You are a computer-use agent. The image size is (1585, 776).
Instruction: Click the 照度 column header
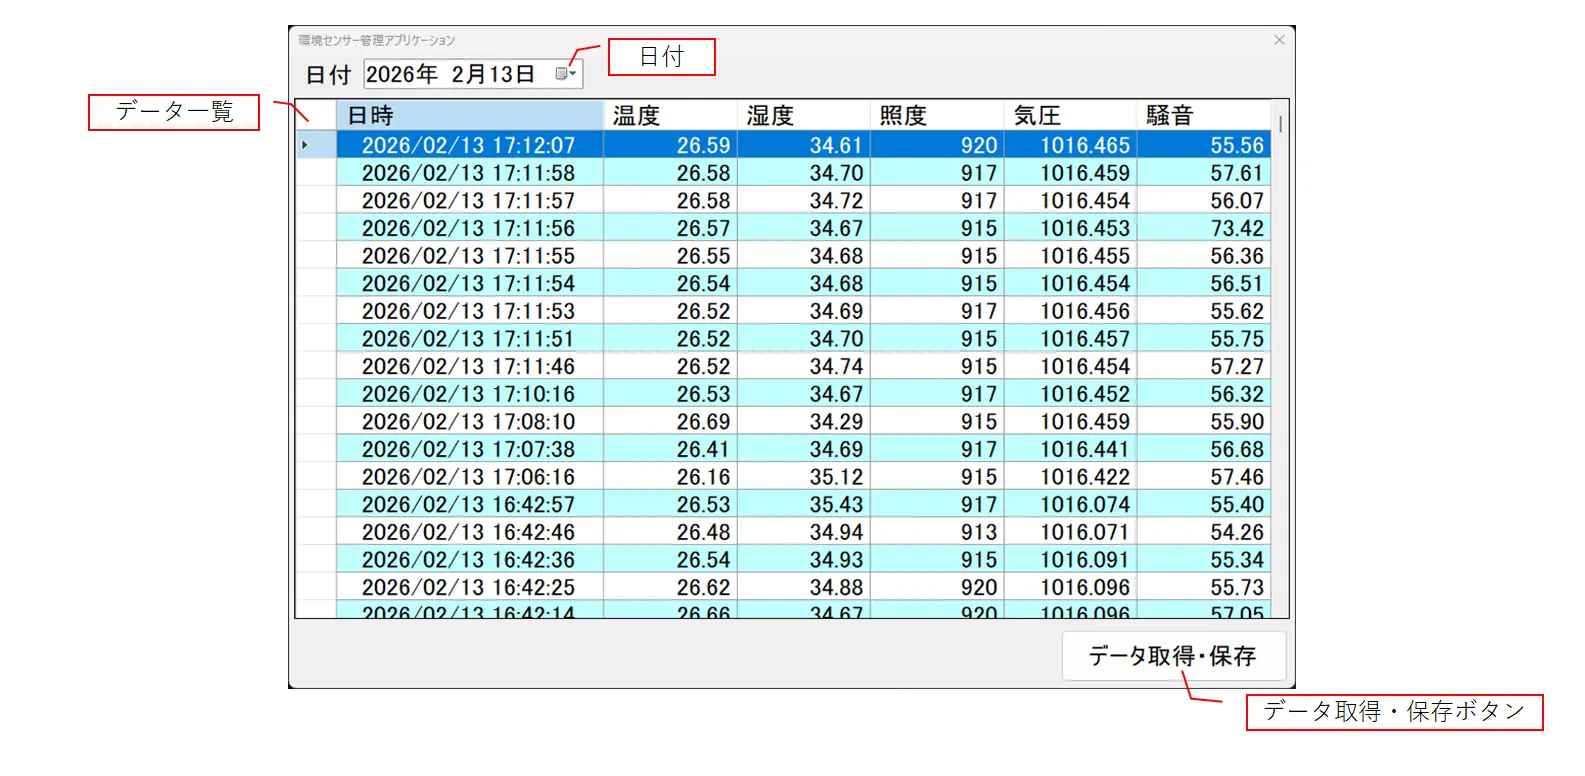coord(936,116)
